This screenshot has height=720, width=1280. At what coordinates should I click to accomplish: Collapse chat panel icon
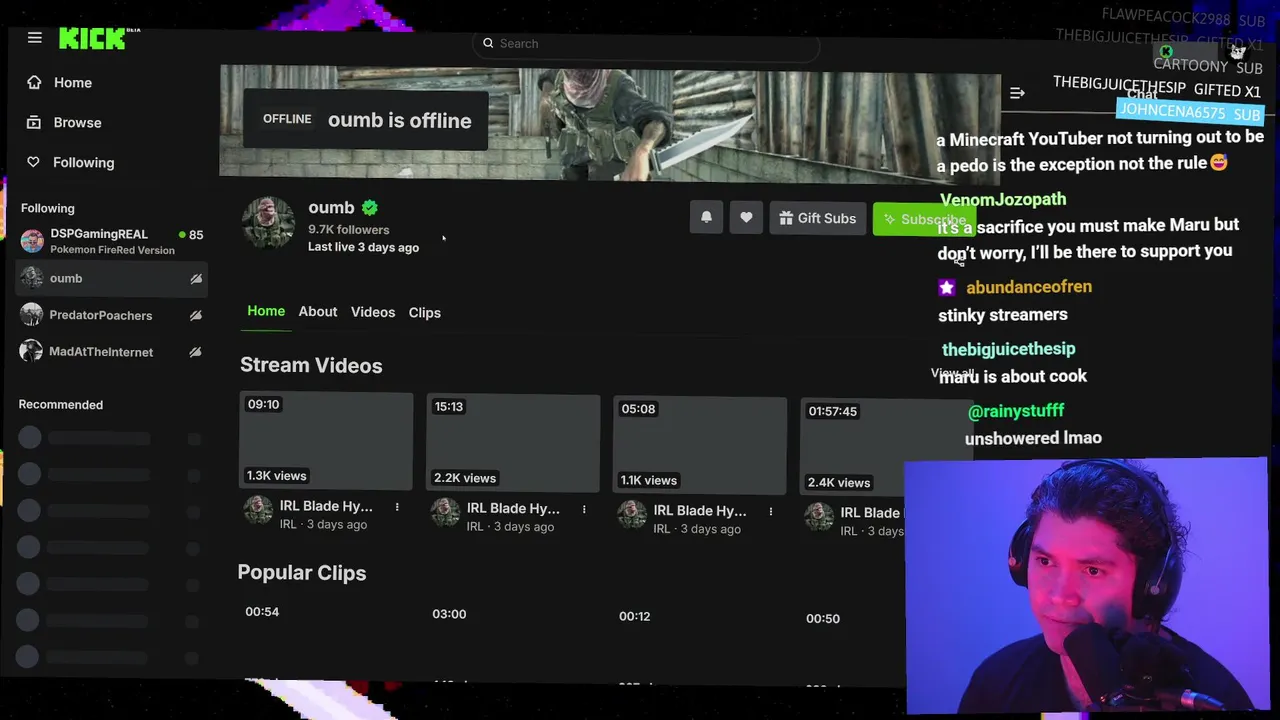point(1017,93)
